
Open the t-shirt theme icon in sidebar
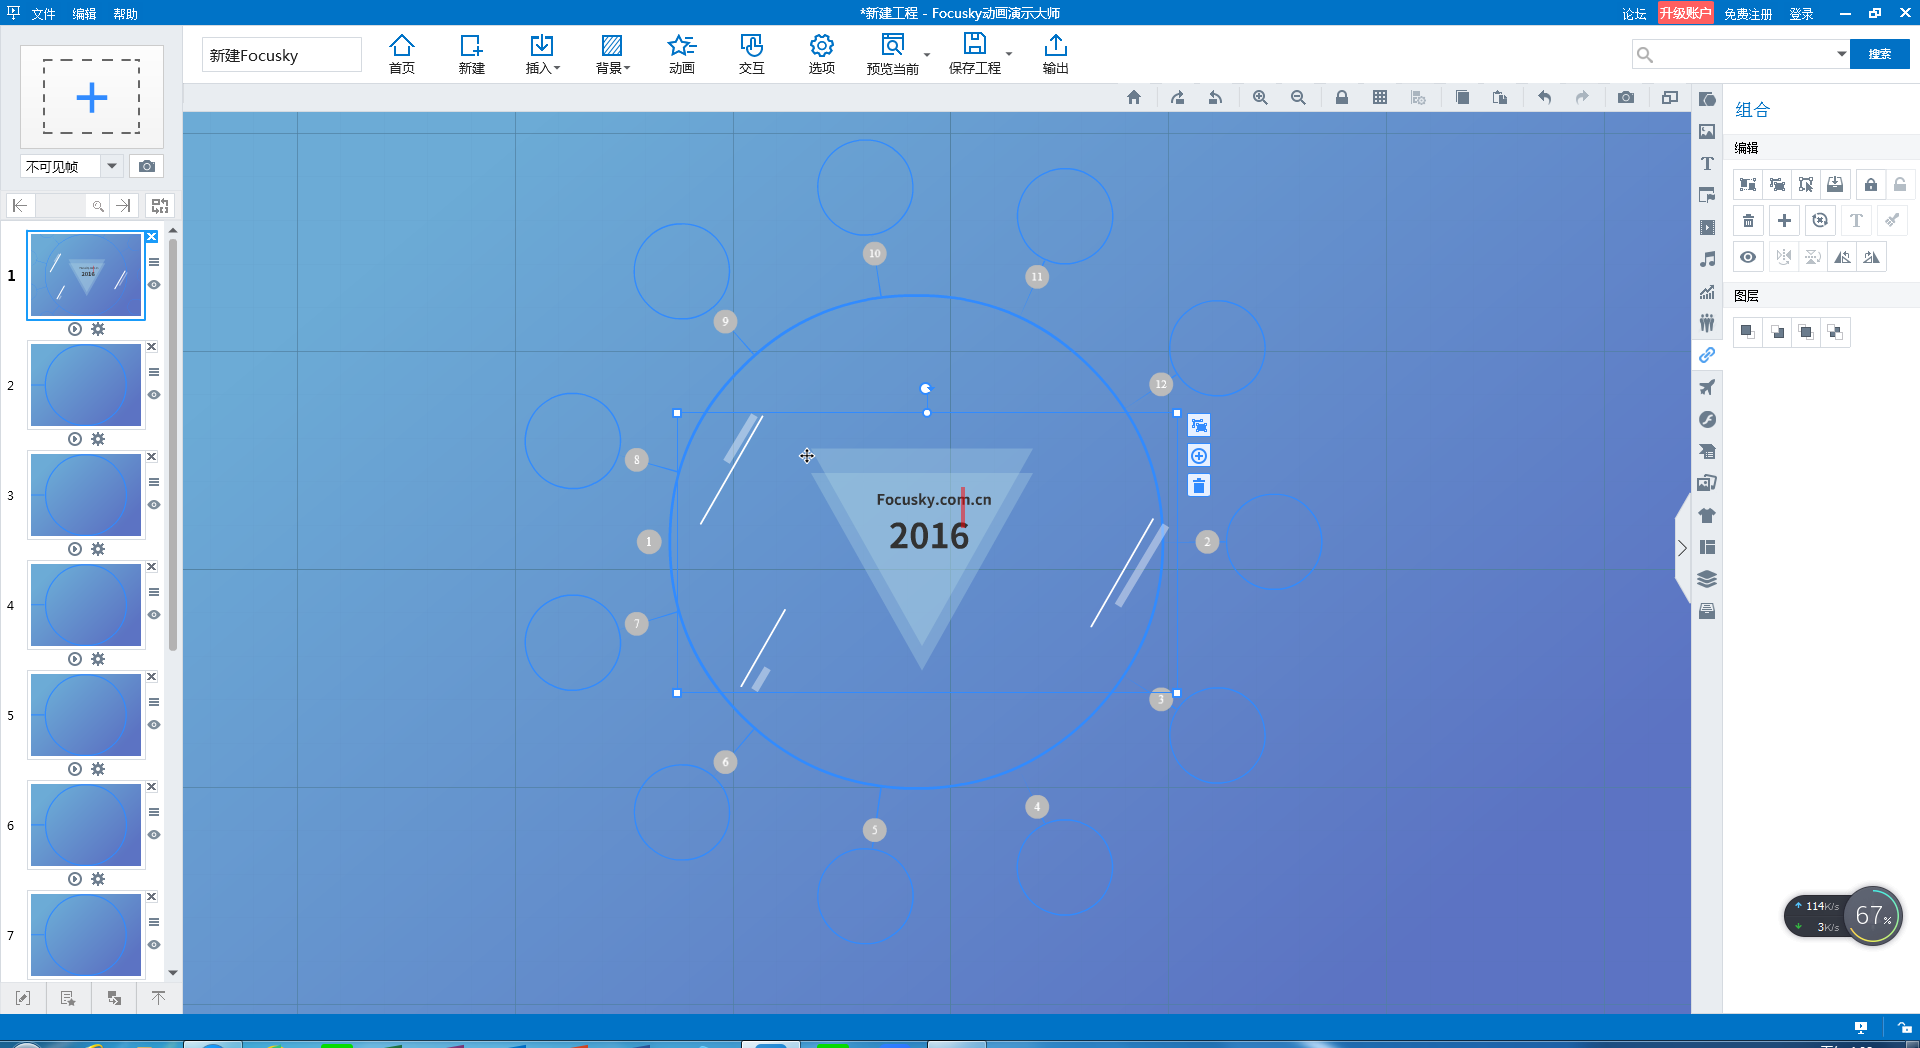pos(1707,515)
